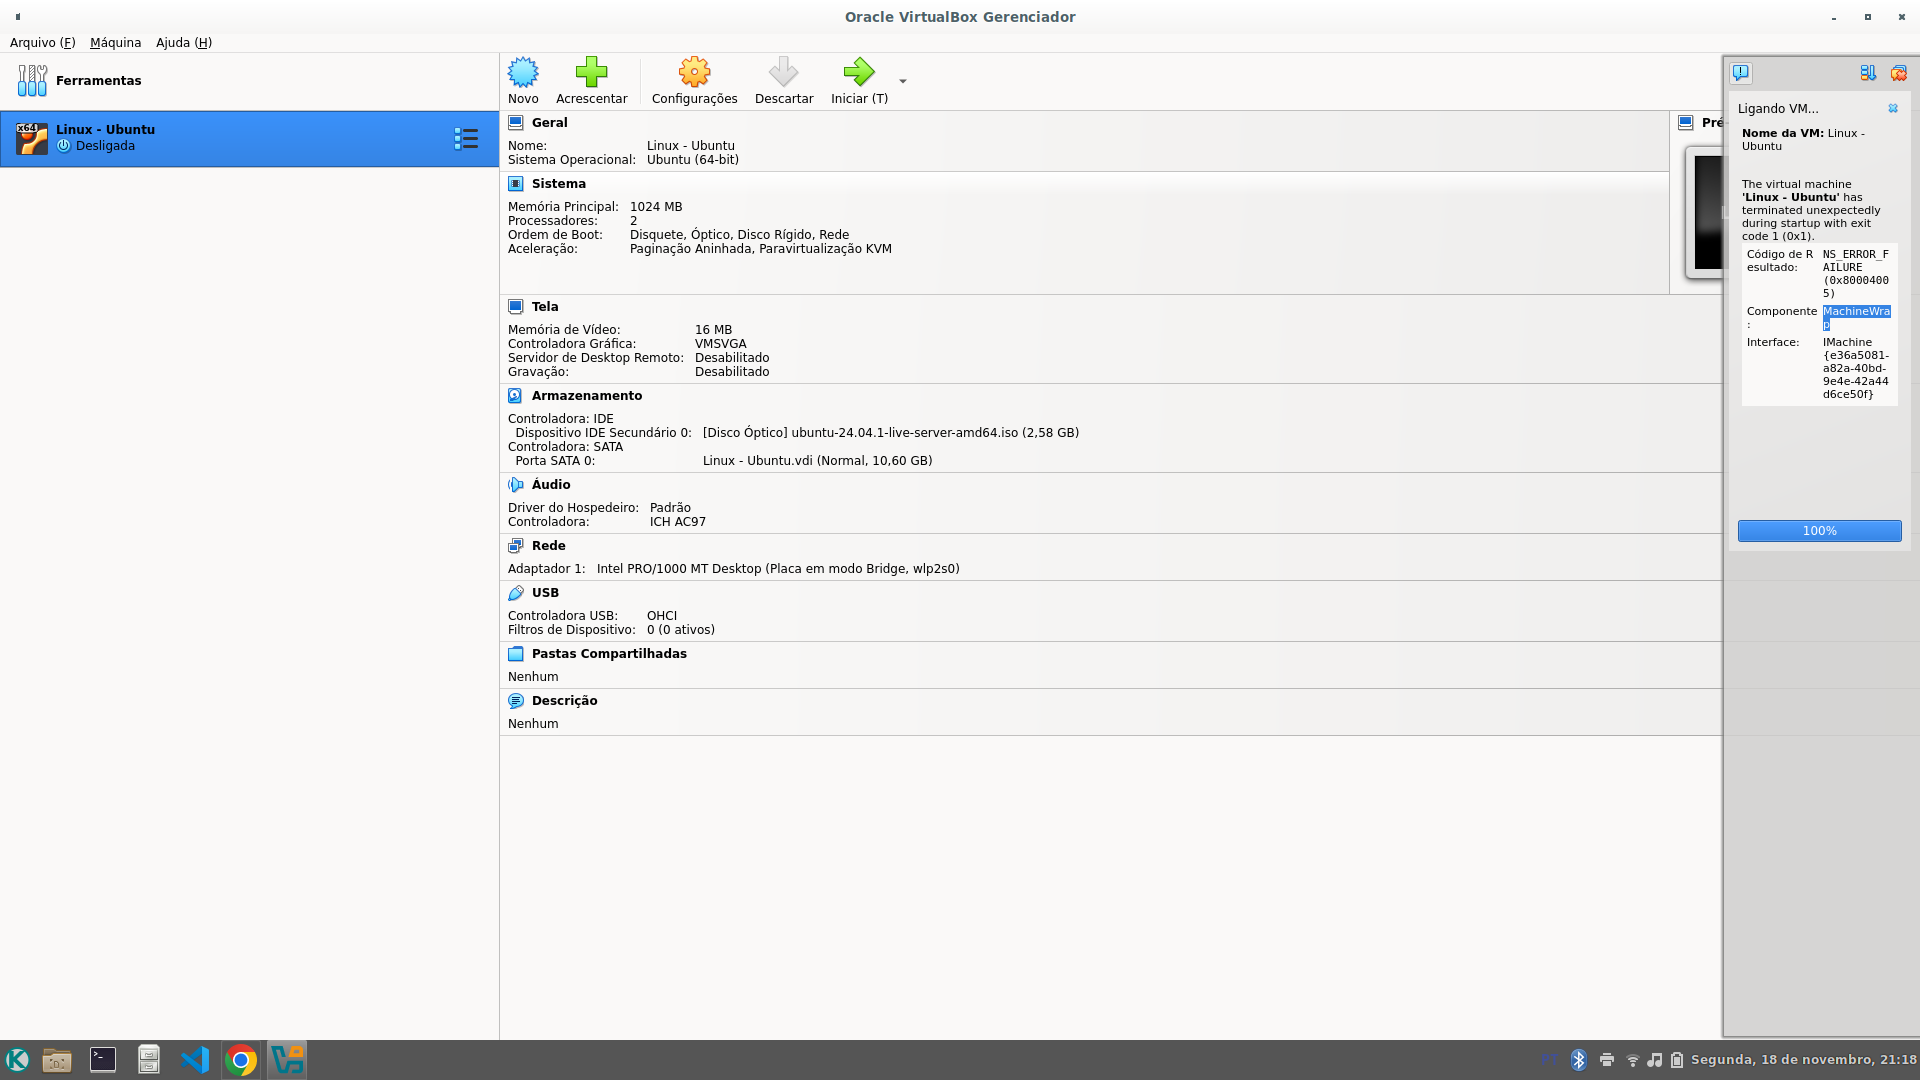
Task: Click the Pastas Compartilhadas folder icon
Action: point(516,653)
